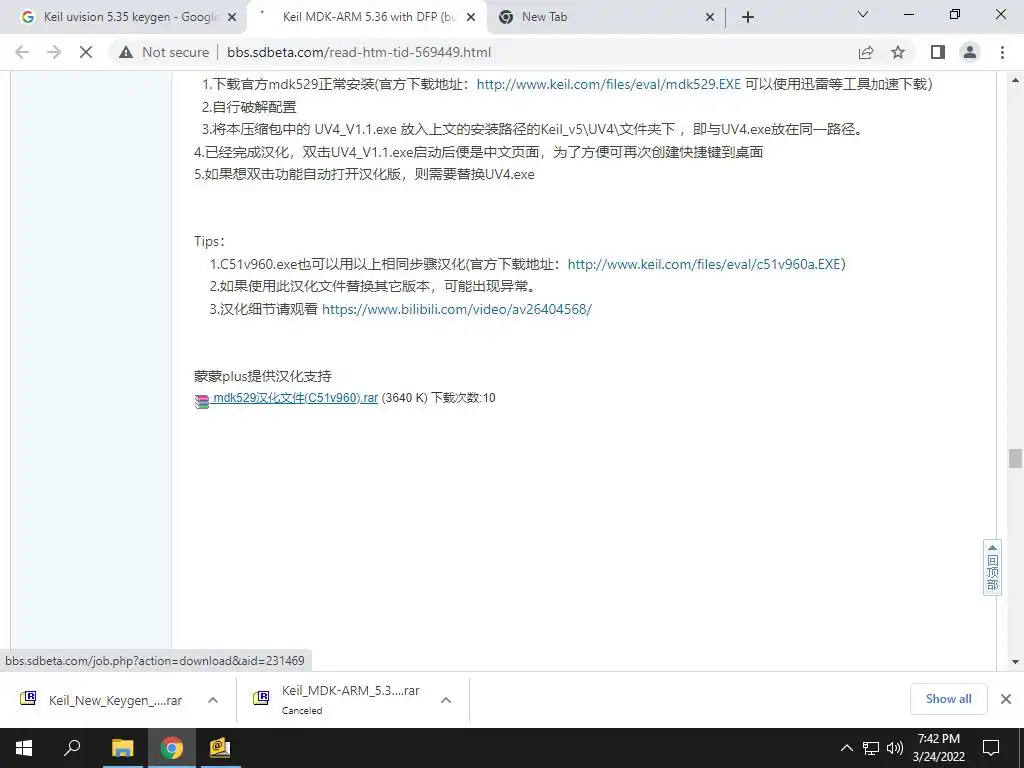Click the scrollbar up arrow

(1015, 80)
